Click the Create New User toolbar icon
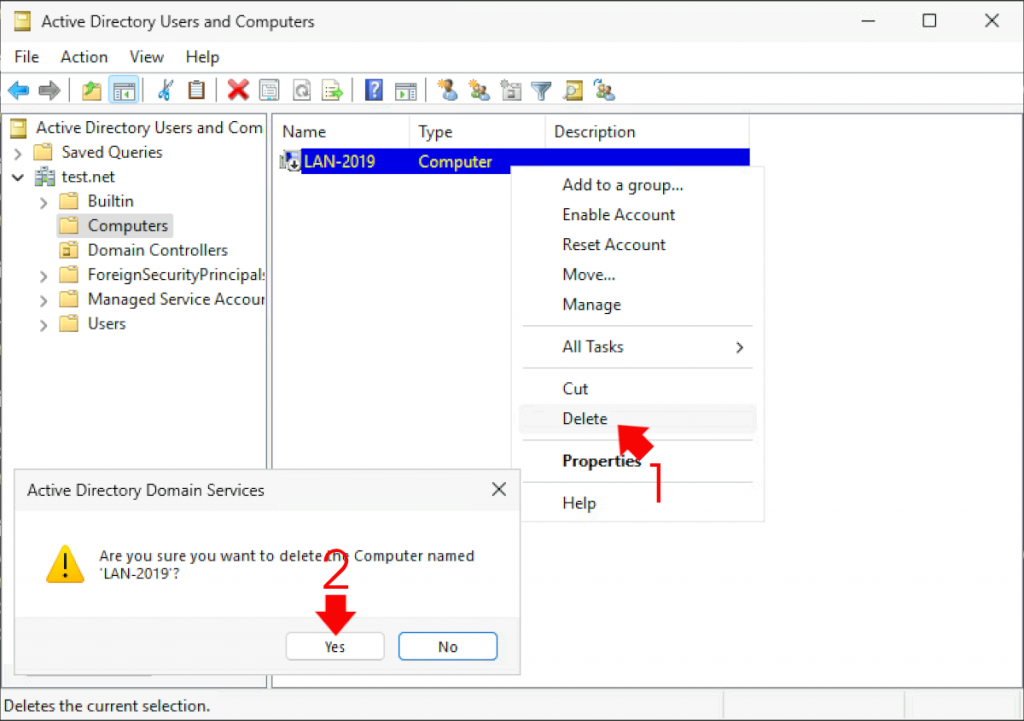The image size is (1024, 721). point(447,90)
